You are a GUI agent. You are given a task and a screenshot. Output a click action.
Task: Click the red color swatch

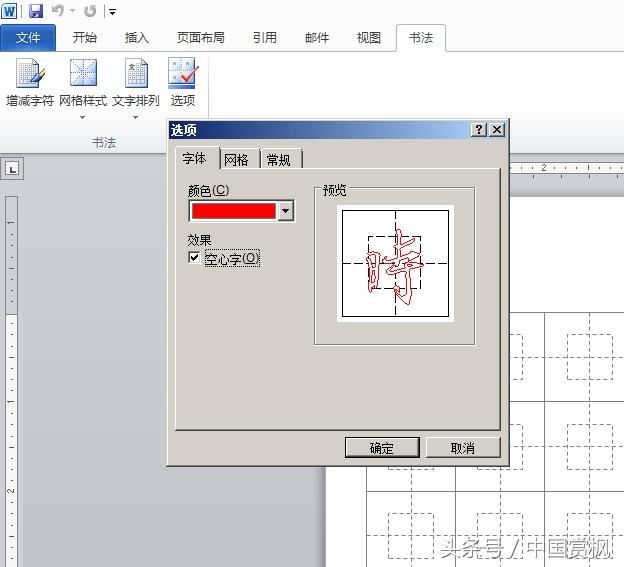(234, 211)
